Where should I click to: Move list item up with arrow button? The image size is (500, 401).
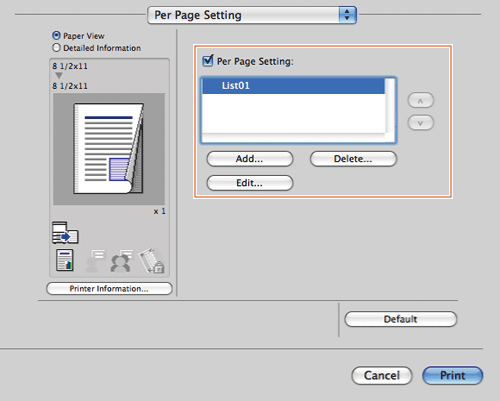pyautogui.click(x=421, y=100)
